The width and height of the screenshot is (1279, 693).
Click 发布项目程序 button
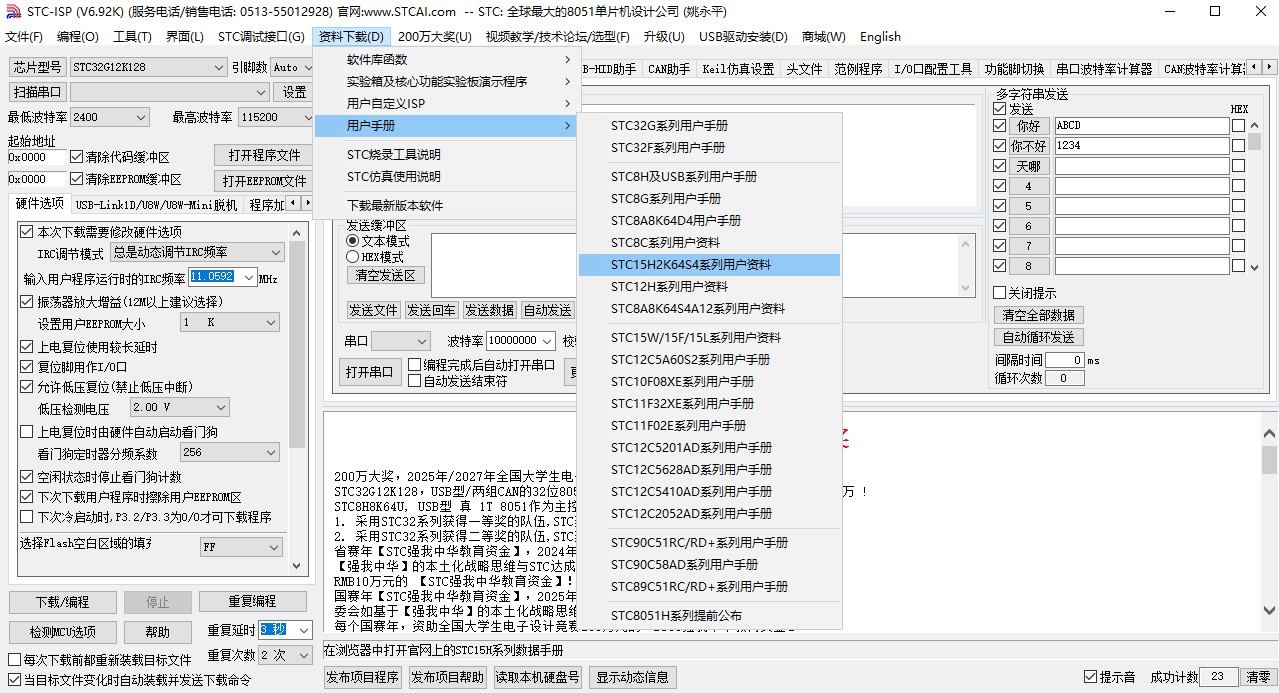pos(362,677)
